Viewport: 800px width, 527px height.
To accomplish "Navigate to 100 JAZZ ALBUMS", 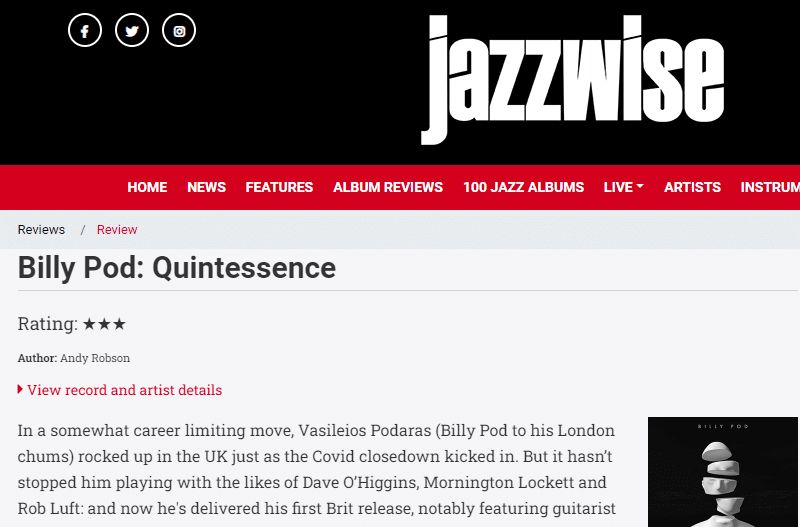I will [523, 187].
